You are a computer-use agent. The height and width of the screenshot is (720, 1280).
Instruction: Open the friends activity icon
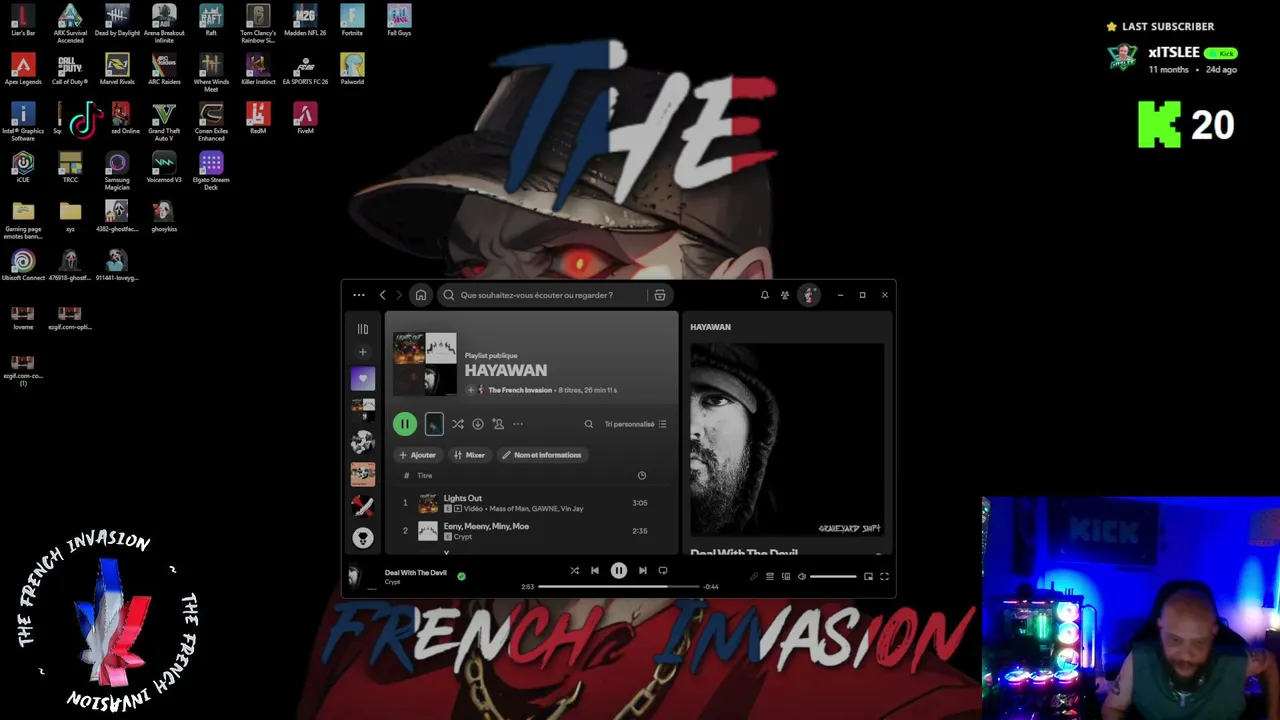[785, 295]
